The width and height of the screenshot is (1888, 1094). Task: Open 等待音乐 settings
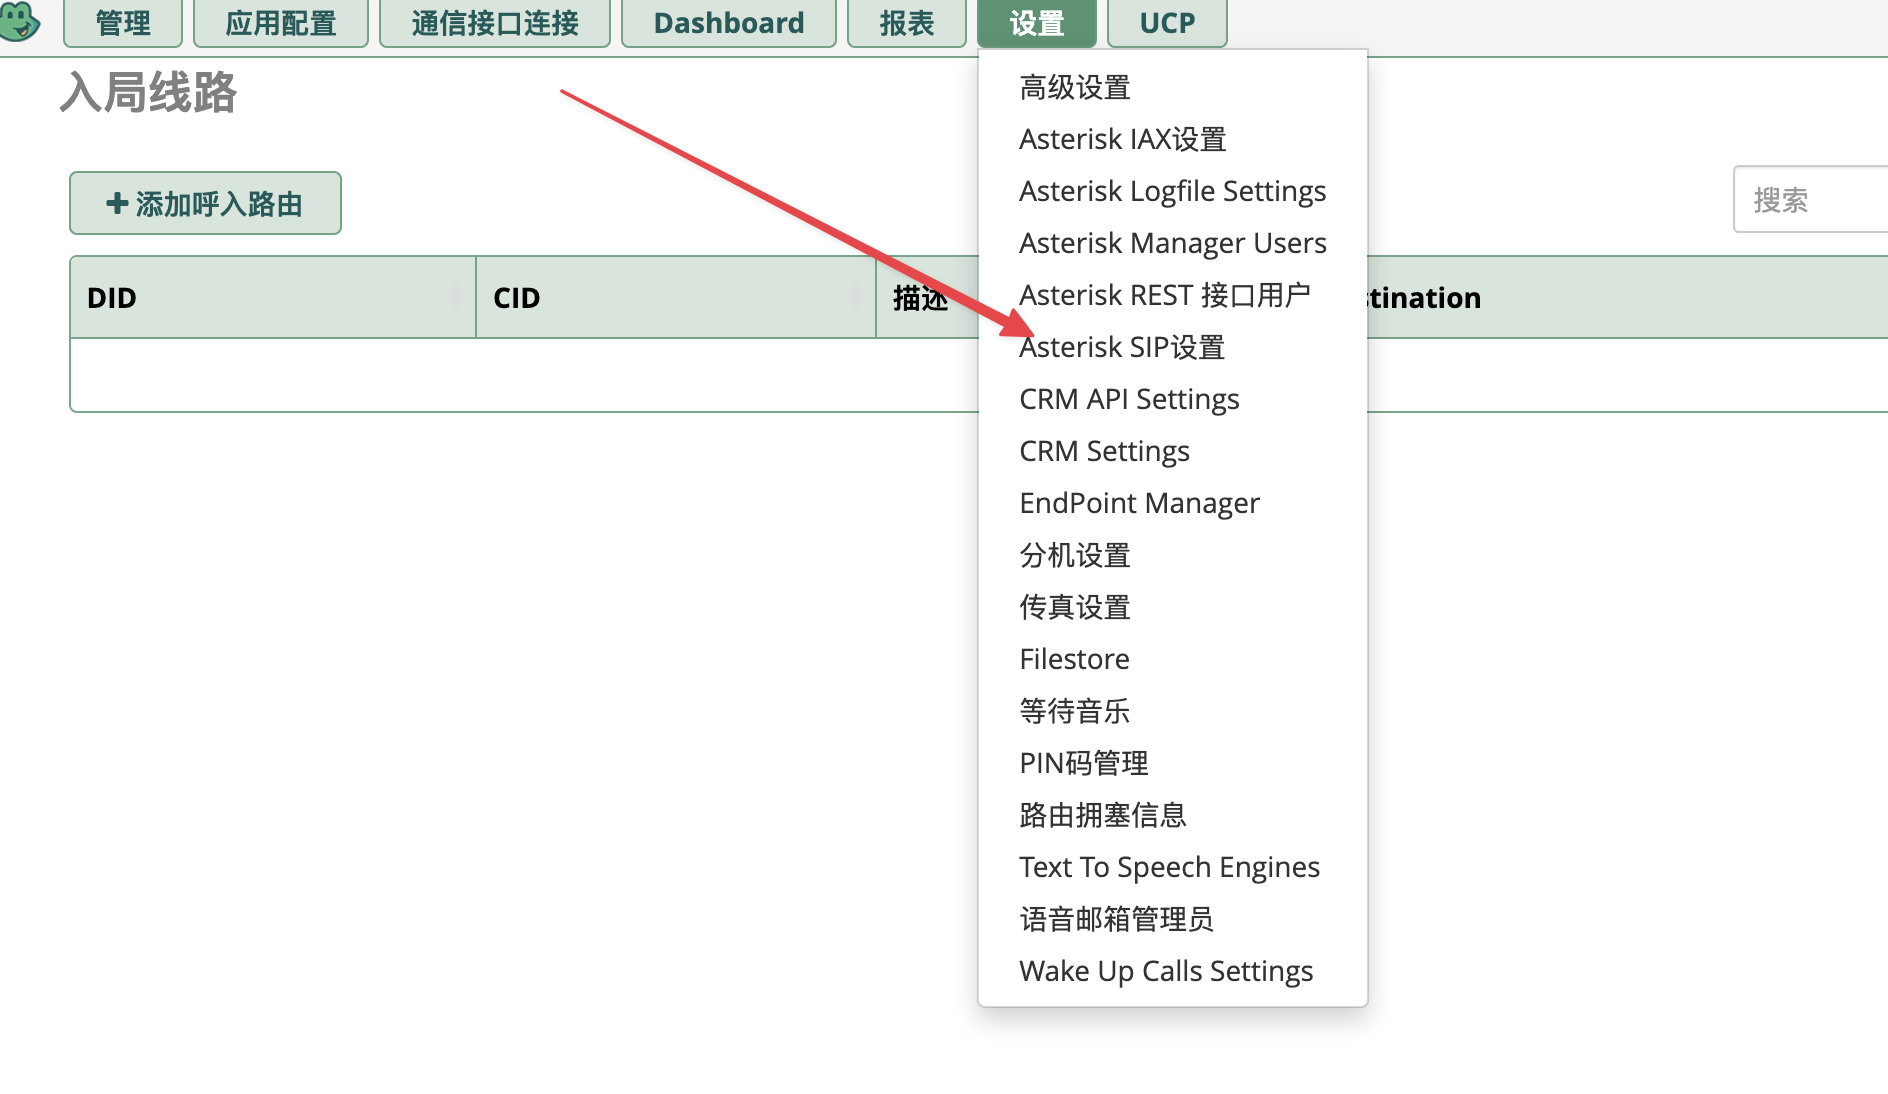[x=1075, y=711]
